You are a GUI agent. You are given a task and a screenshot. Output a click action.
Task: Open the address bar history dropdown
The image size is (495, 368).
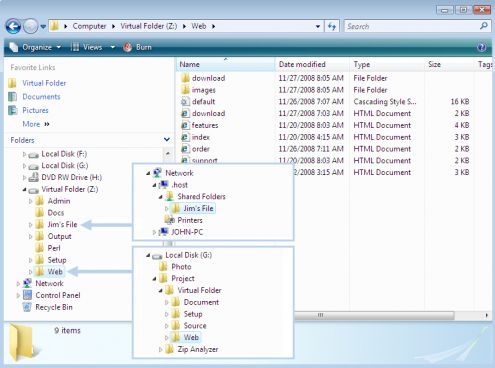[x=318, y=26]
